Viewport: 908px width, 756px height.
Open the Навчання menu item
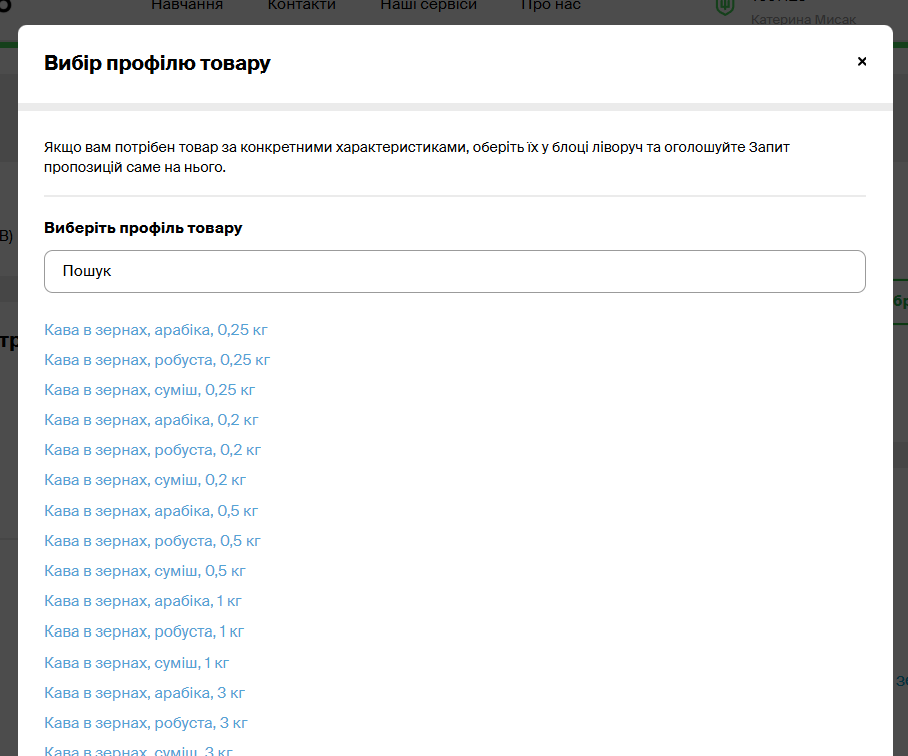[x=187, y=6]
